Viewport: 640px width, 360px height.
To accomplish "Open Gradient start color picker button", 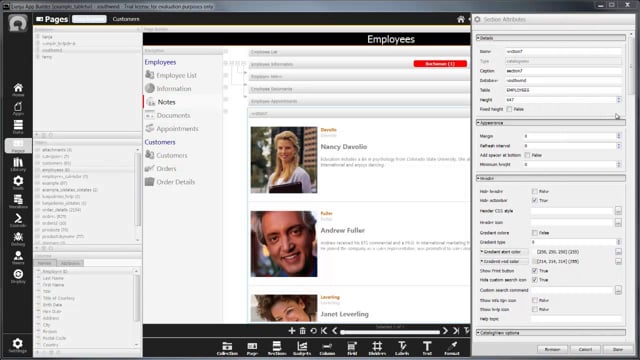I will pos(618,252).
